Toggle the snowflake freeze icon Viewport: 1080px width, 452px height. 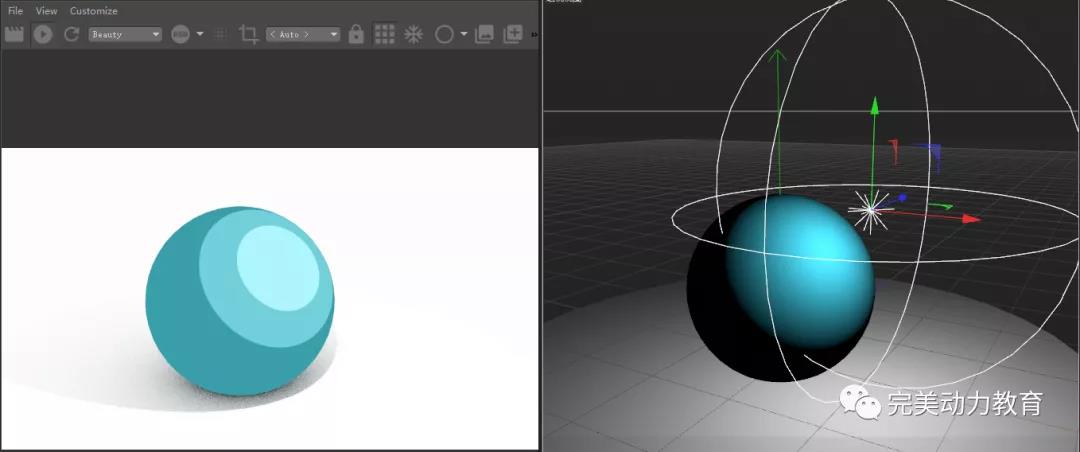[x=413, y=34]
